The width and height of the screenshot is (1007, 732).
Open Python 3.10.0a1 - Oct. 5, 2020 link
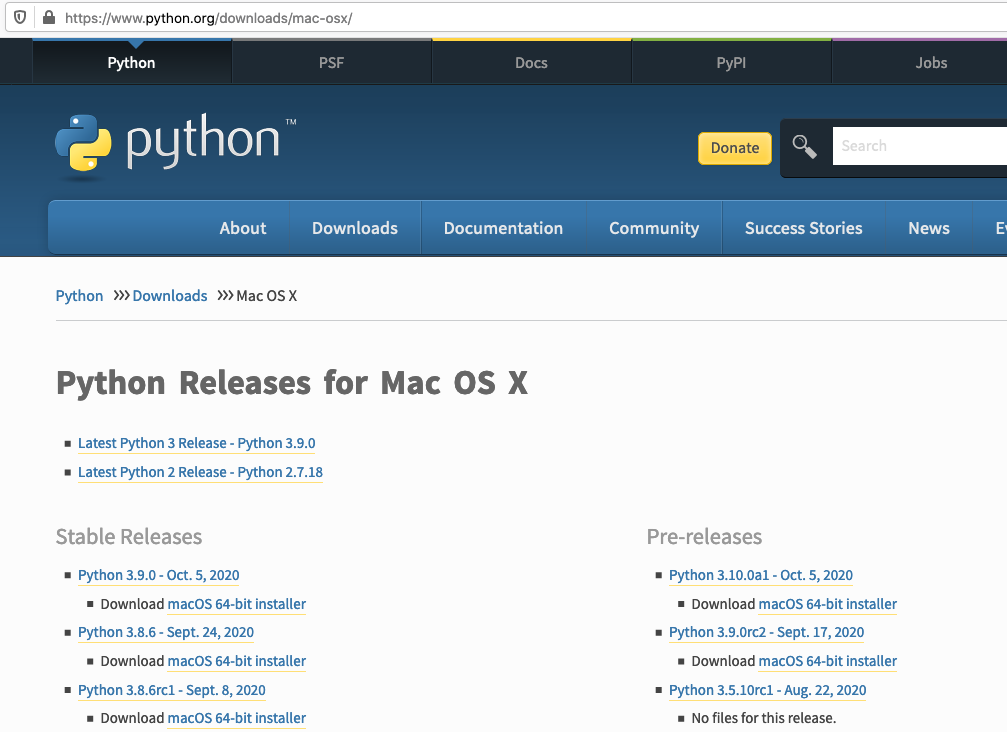click(x=760, y=575)
